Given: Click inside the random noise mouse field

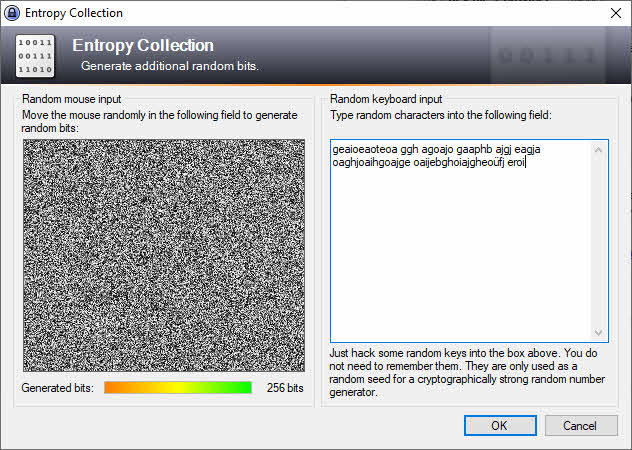Looking at the screenshot, I should click(x=164, y=255).
